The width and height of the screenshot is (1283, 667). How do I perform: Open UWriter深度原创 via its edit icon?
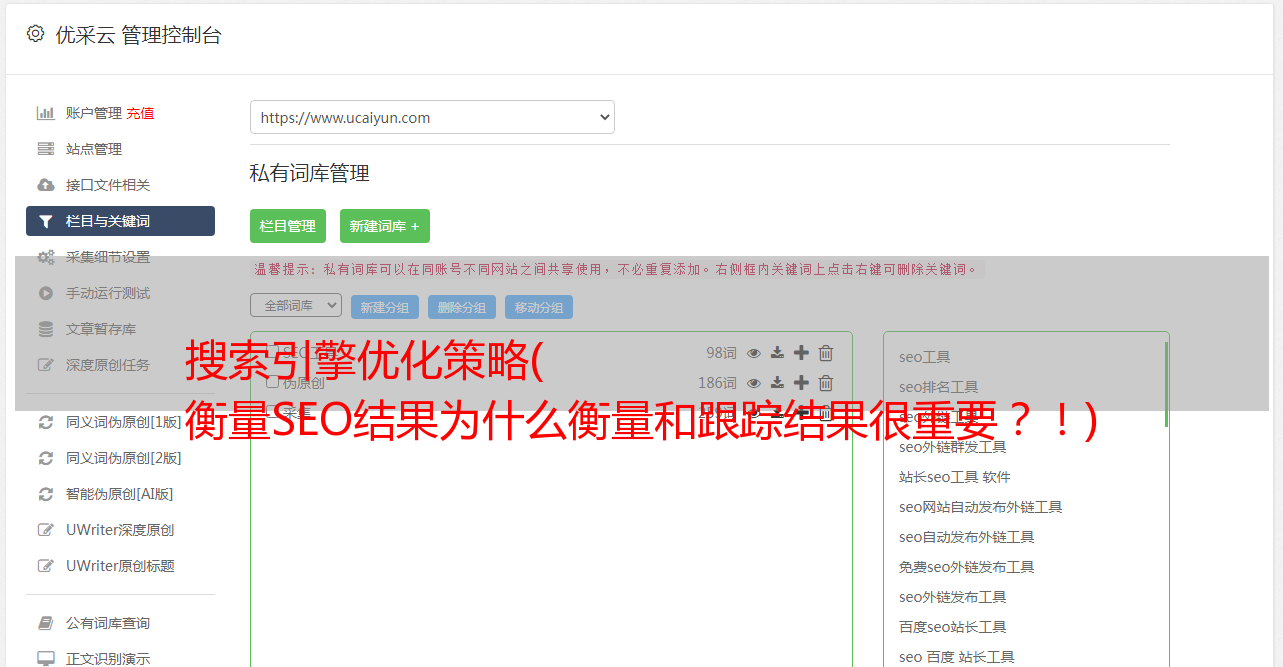(x=46, y=530)
